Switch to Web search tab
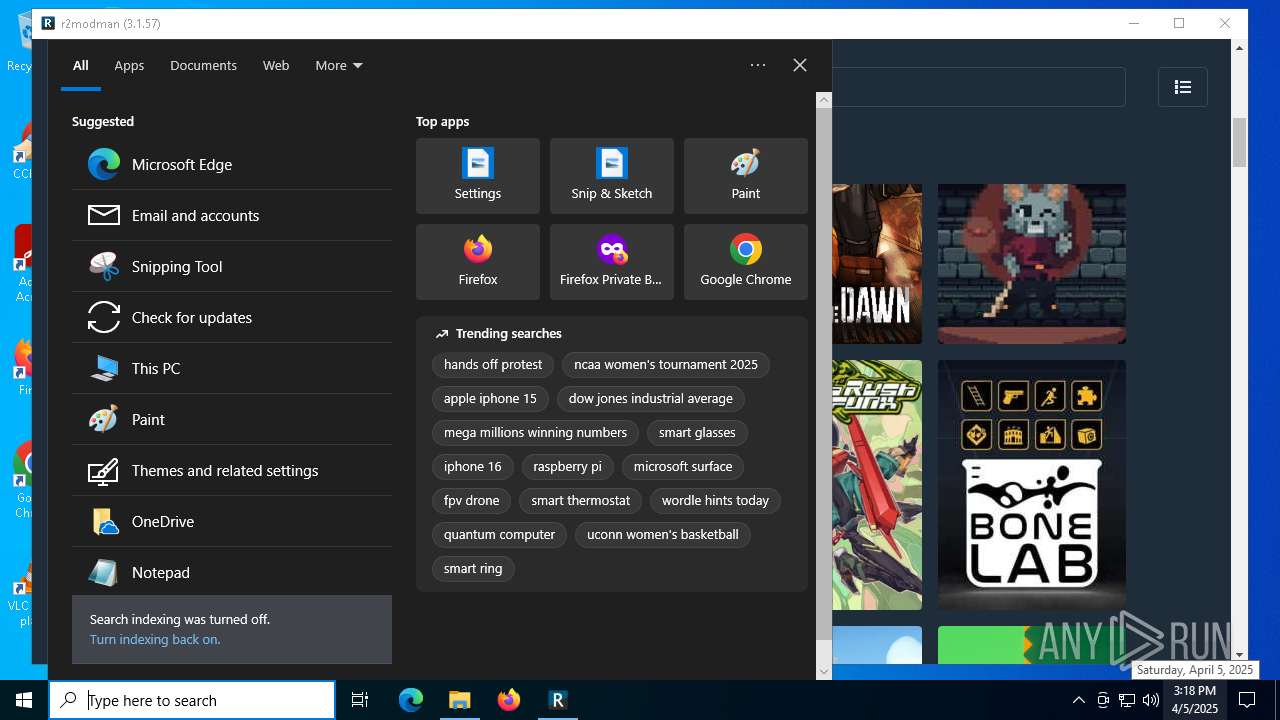1280x720 pixels. click(276, 65)
